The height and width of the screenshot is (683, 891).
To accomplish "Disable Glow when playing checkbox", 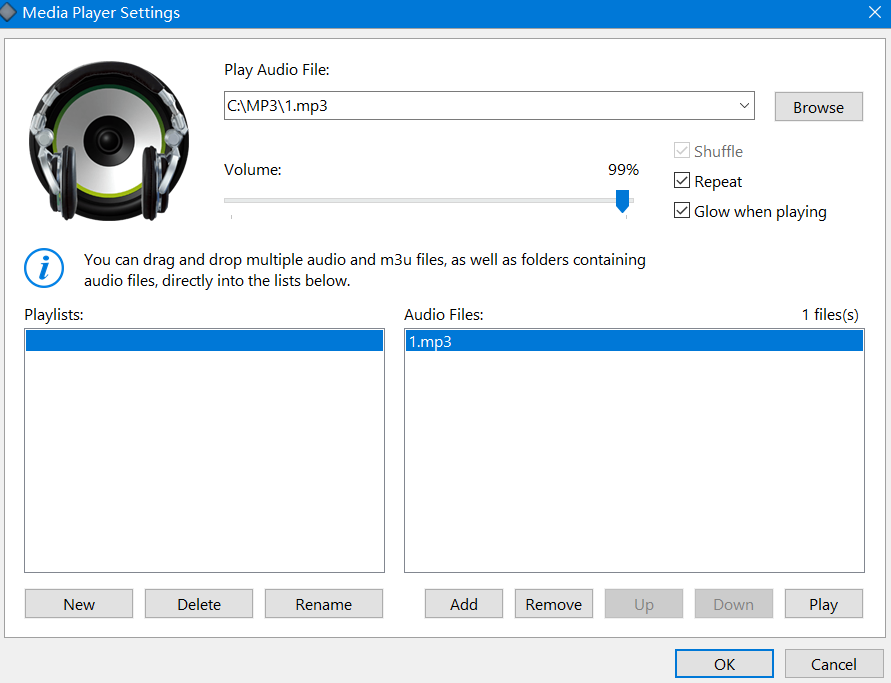I will [x=682, y=211].
